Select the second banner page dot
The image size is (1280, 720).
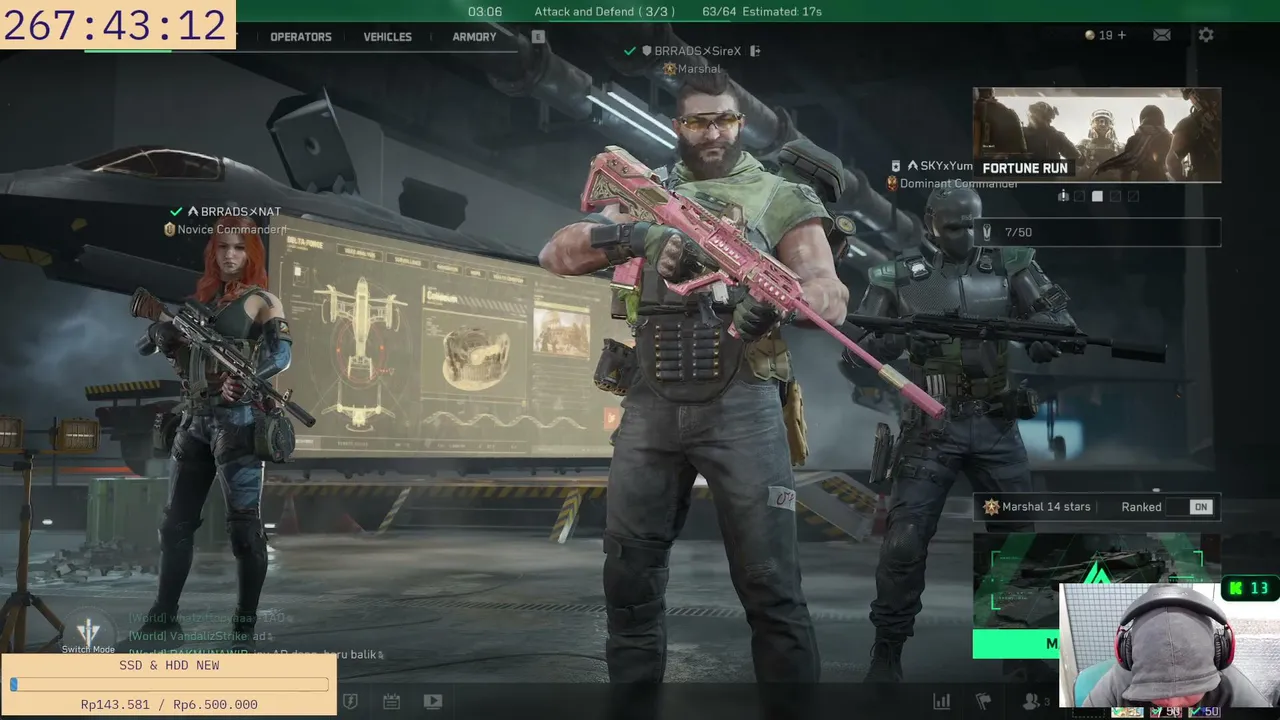point(1080,196)
